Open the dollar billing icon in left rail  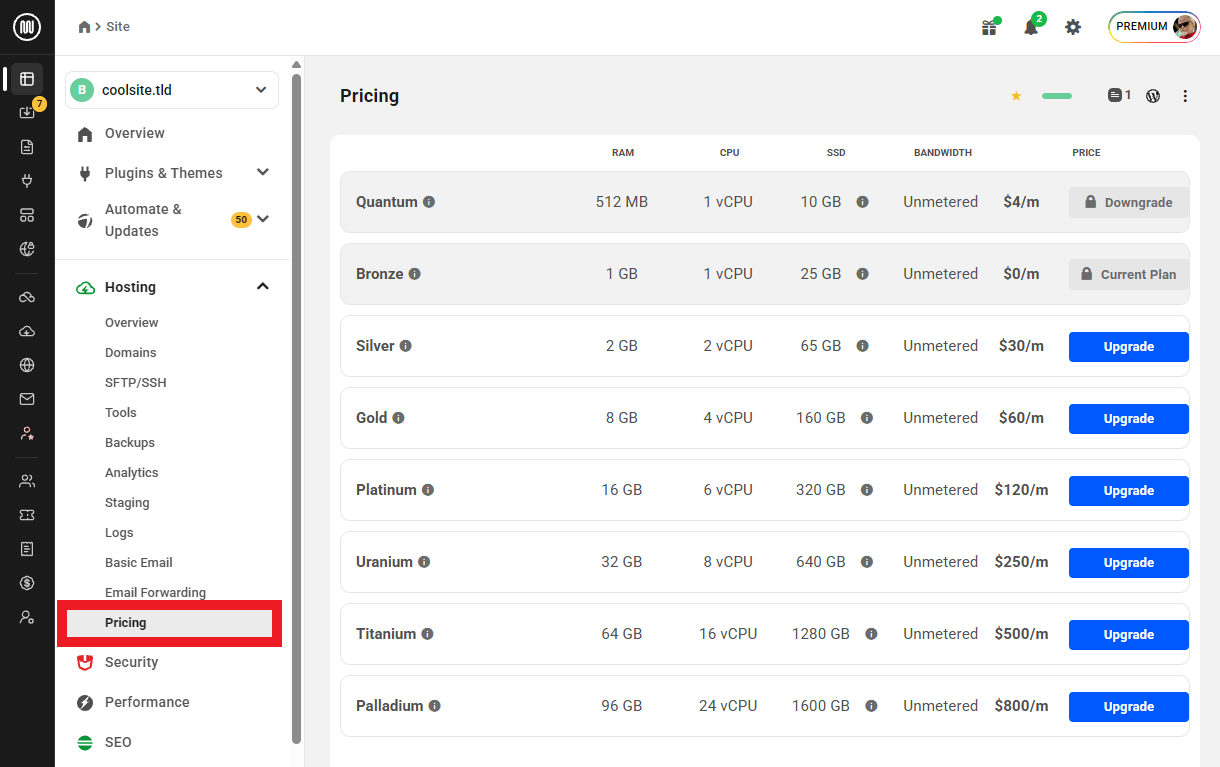27,583
